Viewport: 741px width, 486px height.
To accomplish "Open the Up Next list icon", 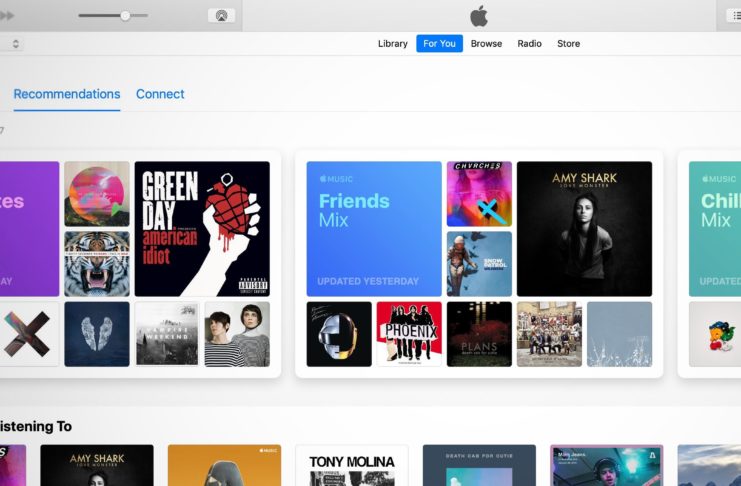I will tap(734, 16).
